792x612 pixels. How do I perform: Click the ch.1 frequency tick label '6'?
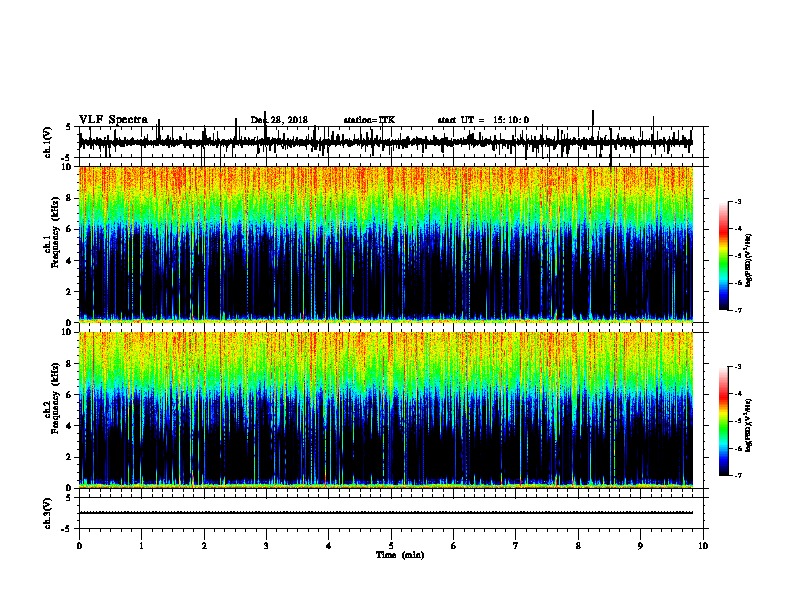pyautogui.click(x=70, y=229)
